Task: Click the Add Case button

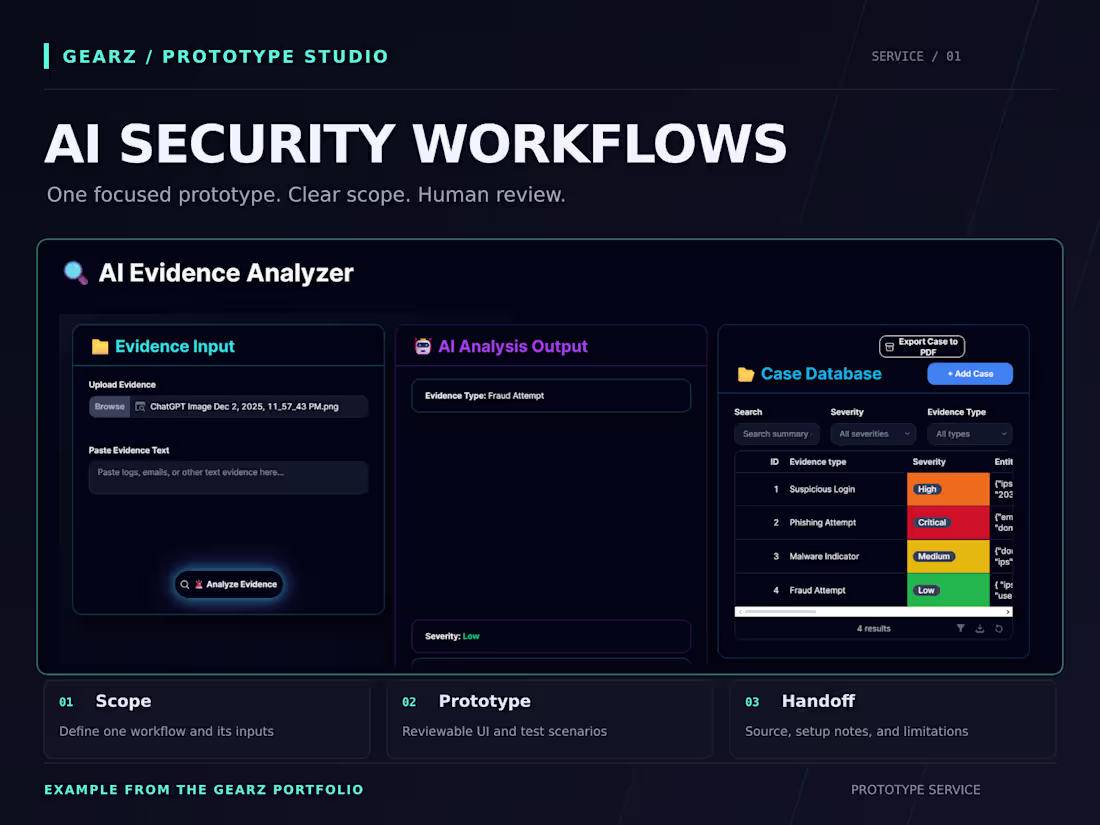Action: pos(970,374)
